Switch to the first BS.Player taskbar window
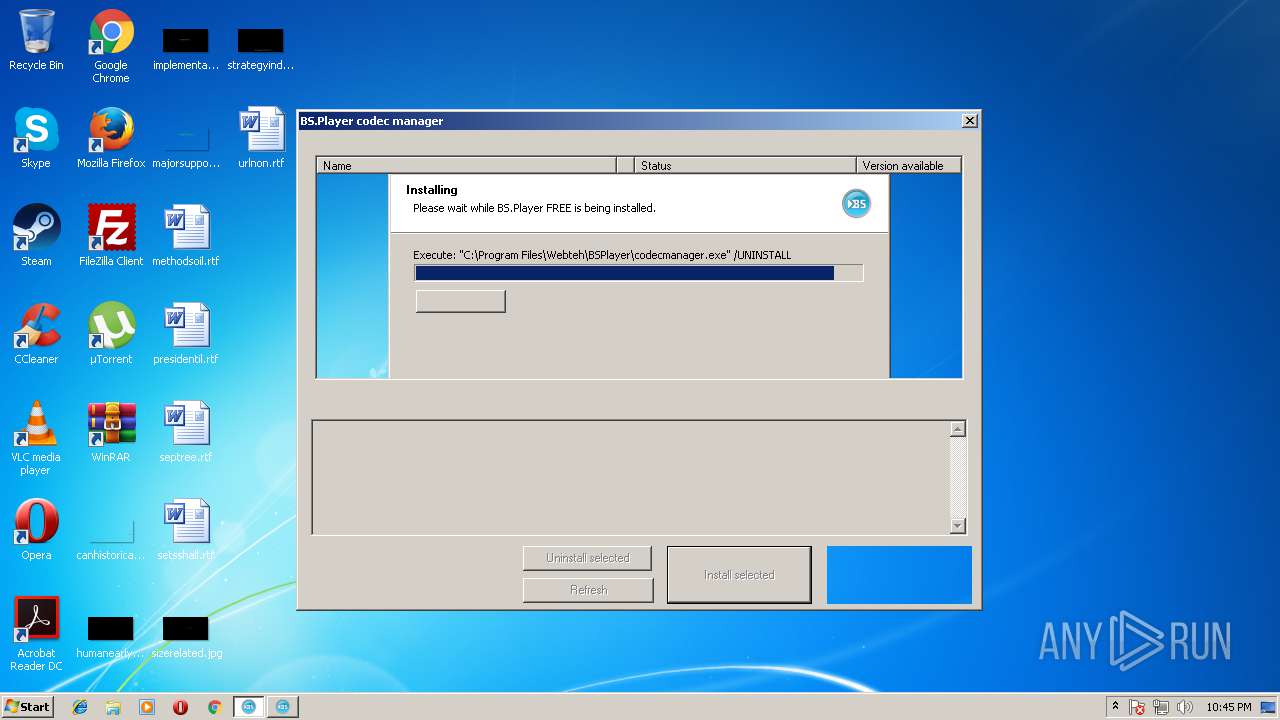 248,707
